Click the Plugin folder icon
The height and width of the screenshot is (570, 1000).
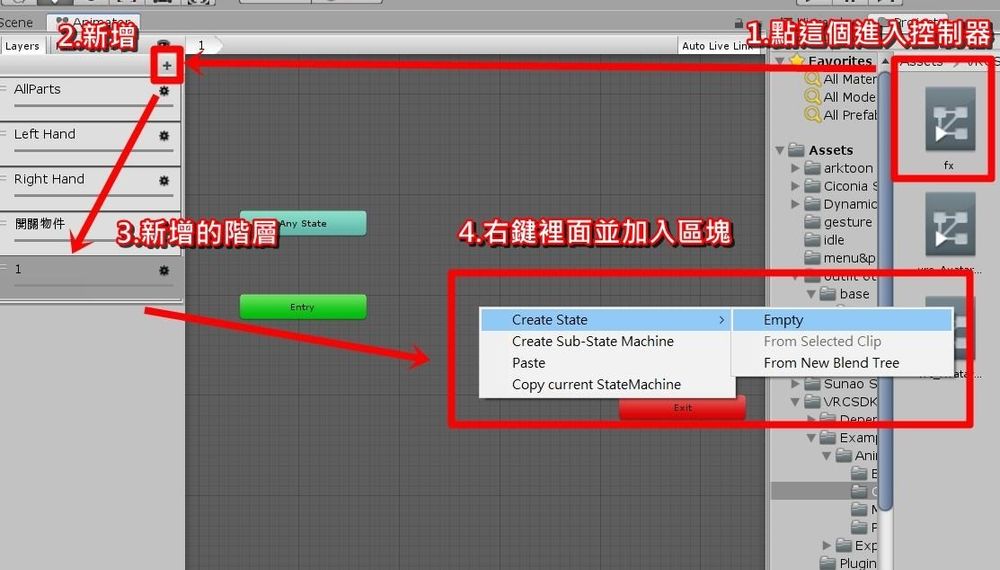(828, 563)
